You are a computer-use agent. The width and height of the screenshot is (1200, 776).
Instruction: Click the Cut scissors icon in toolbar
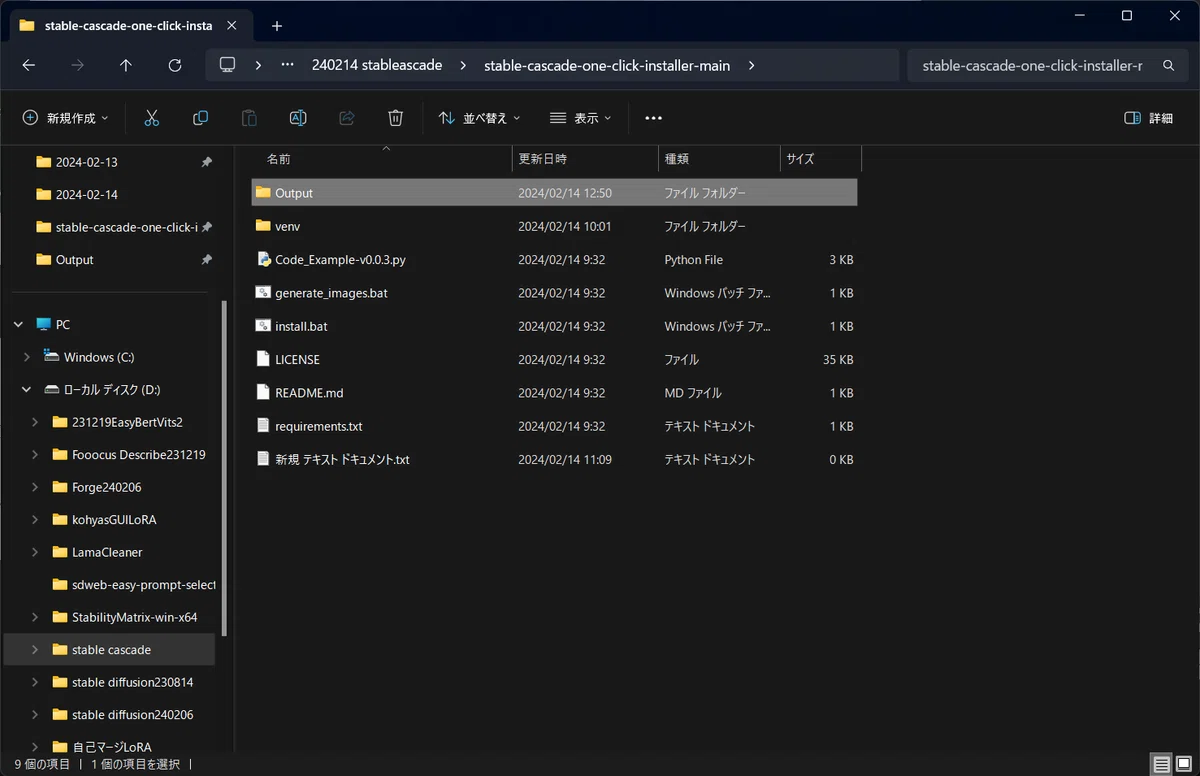coord(152,118)
